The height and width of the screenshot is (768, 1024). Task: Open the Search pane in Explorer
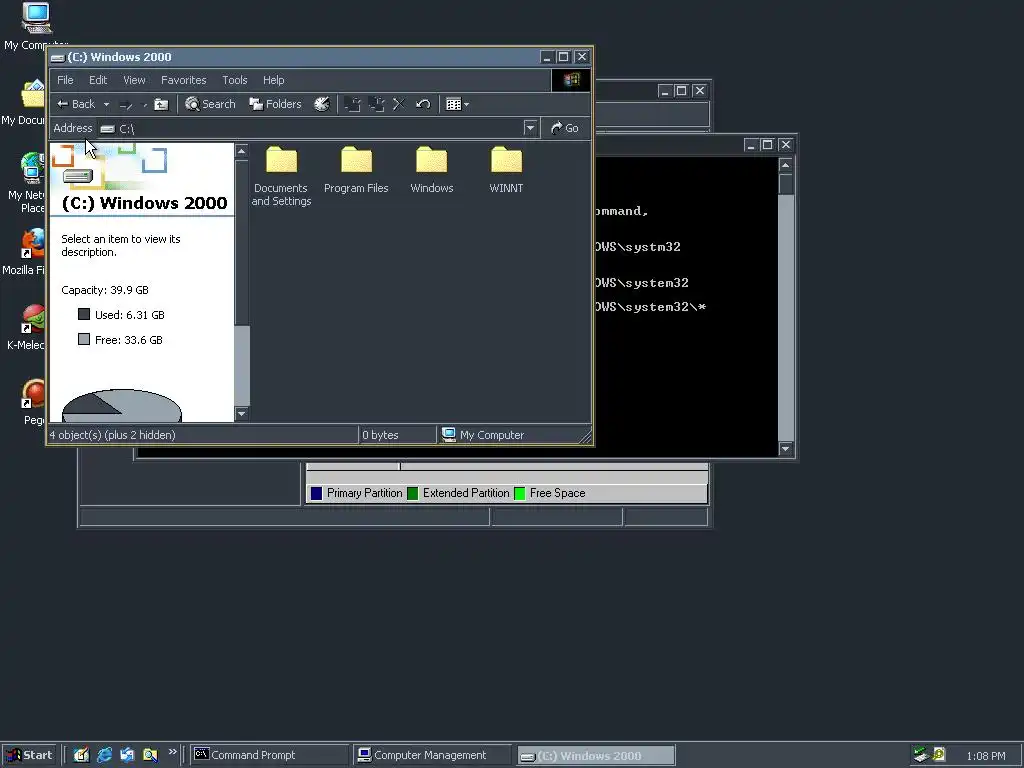pos(210,104)
